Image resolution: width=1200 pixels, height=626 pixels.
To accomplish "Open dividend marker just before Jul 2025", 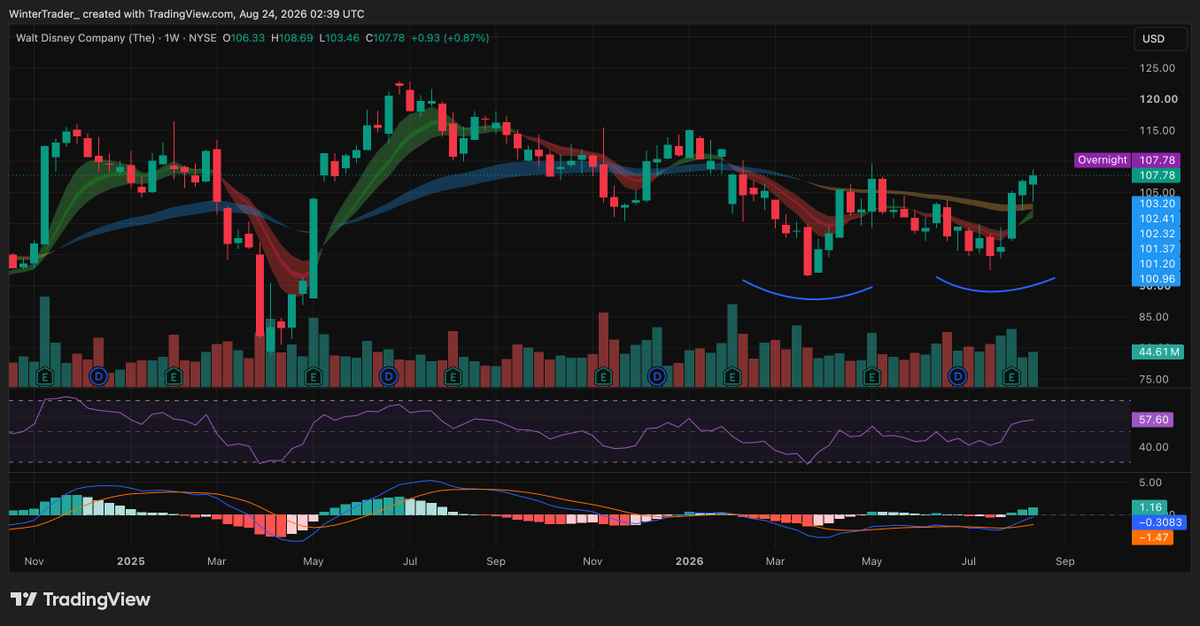I will coord(389,376).
